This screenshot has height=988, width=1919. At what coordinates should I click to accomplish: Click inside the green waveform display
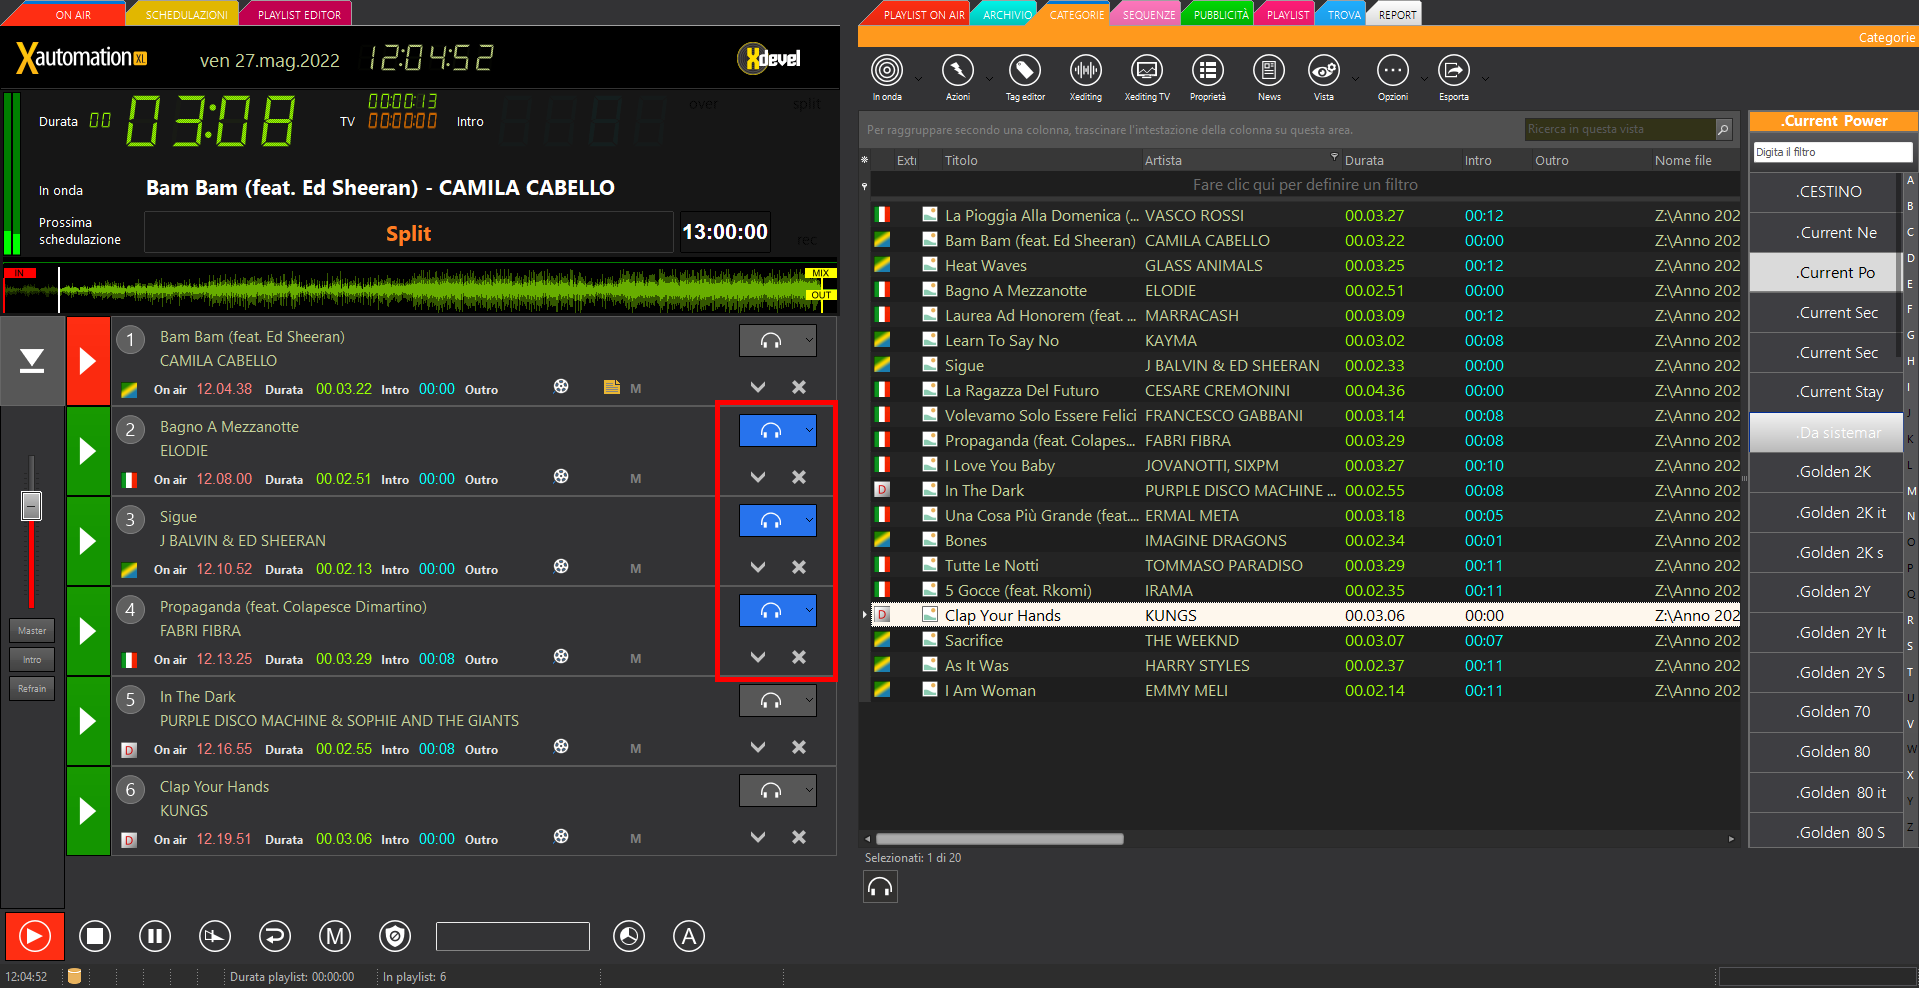tap(421, 289)
